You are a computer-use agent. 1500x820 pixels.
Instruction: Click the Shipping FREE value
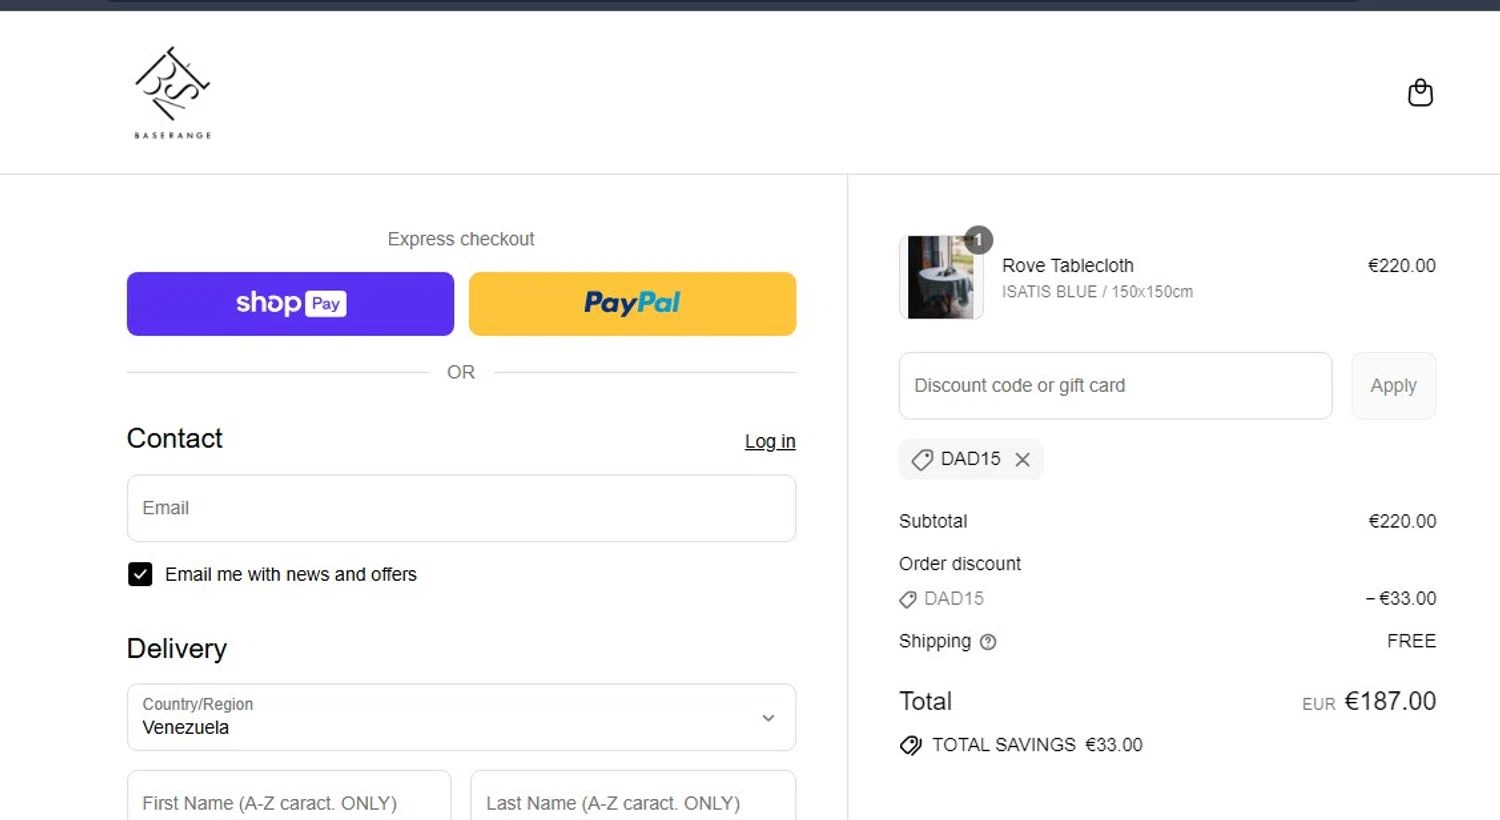(x=1411, y=642)
